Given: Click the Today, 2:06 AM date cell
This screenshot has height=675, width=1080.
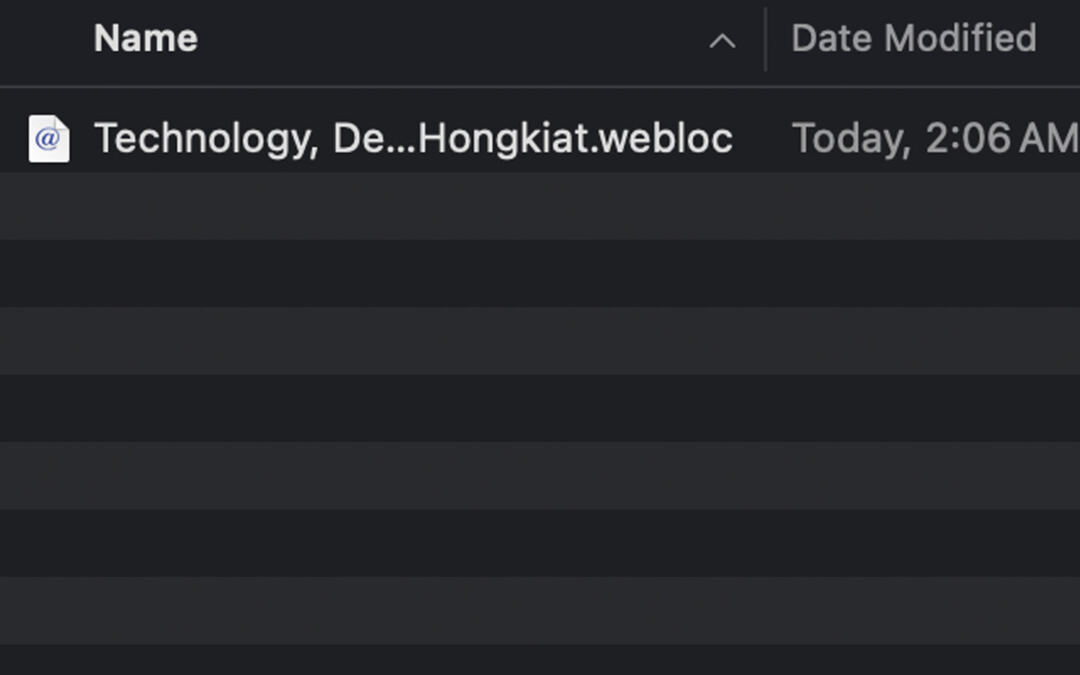Looking at the screenshot, I should tap(934, 138).
